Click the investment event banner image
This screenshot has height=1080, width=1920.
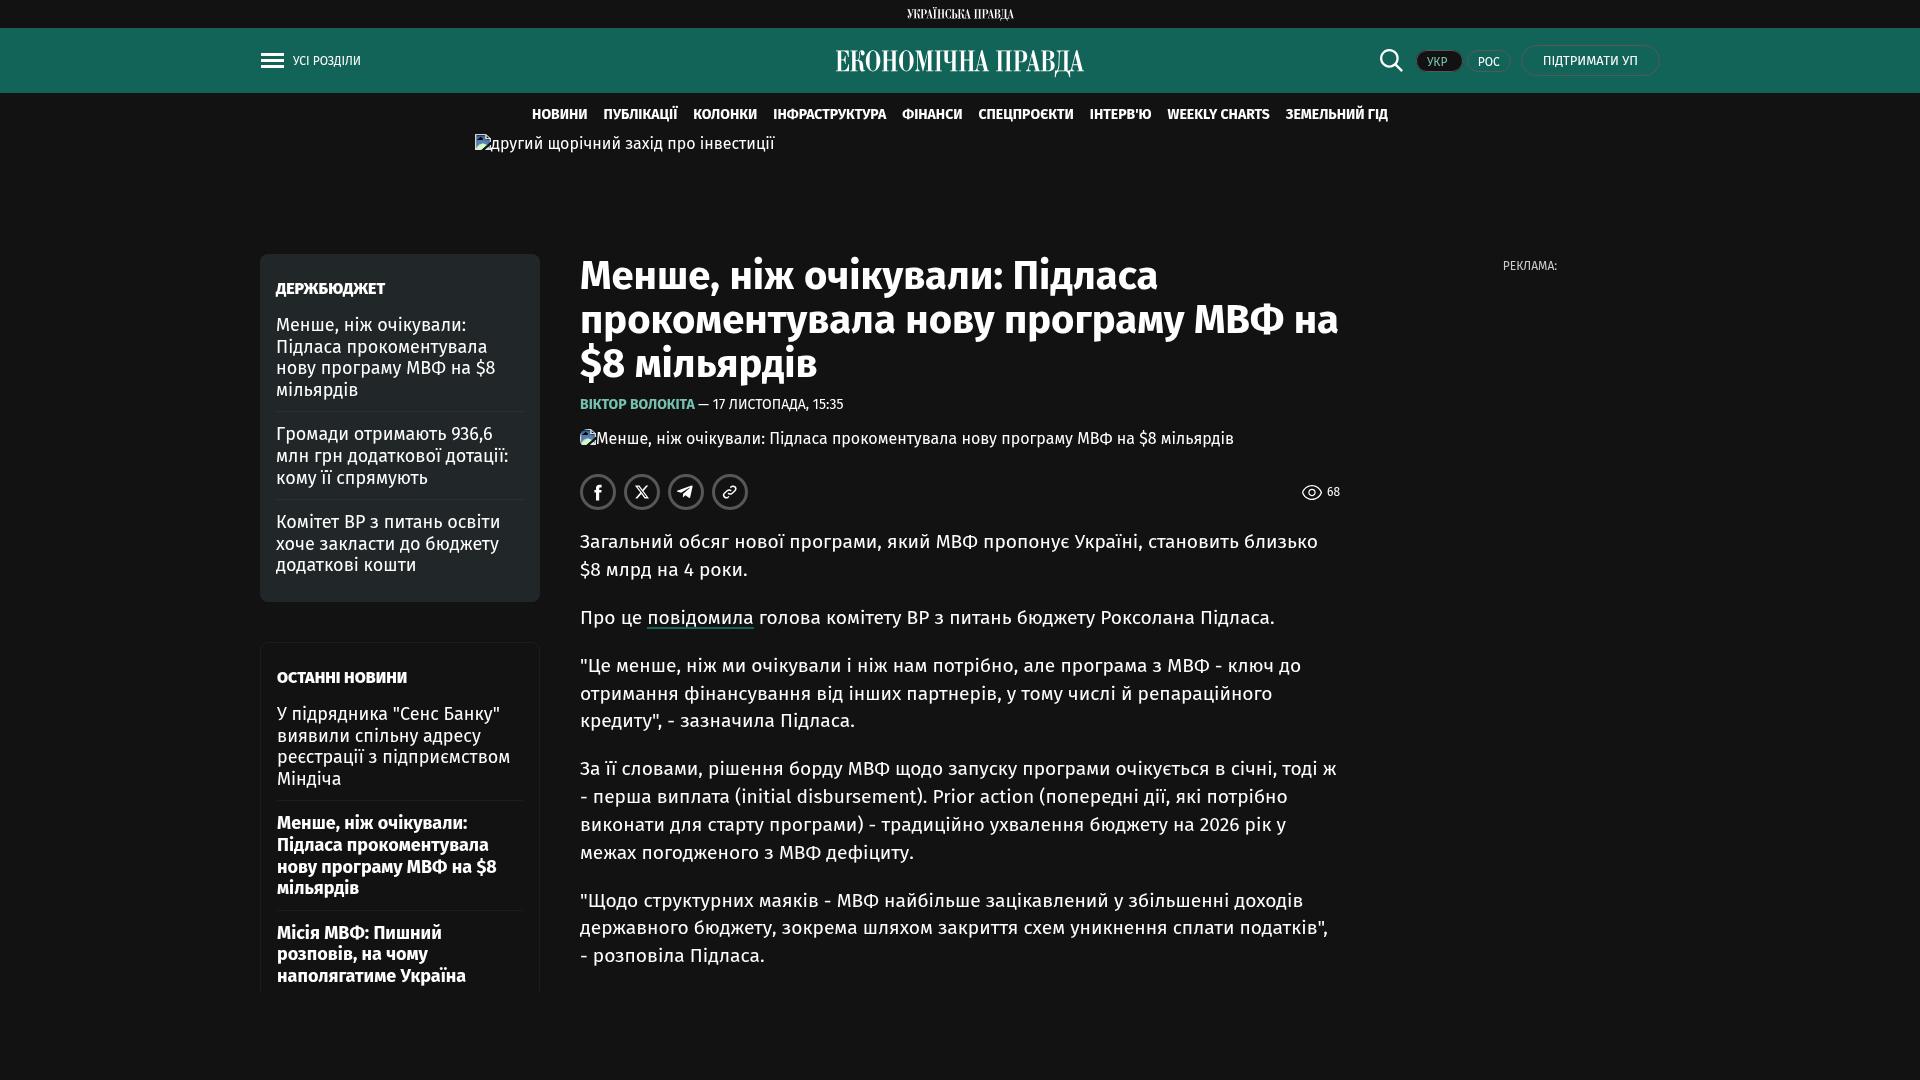click(624, 144)
